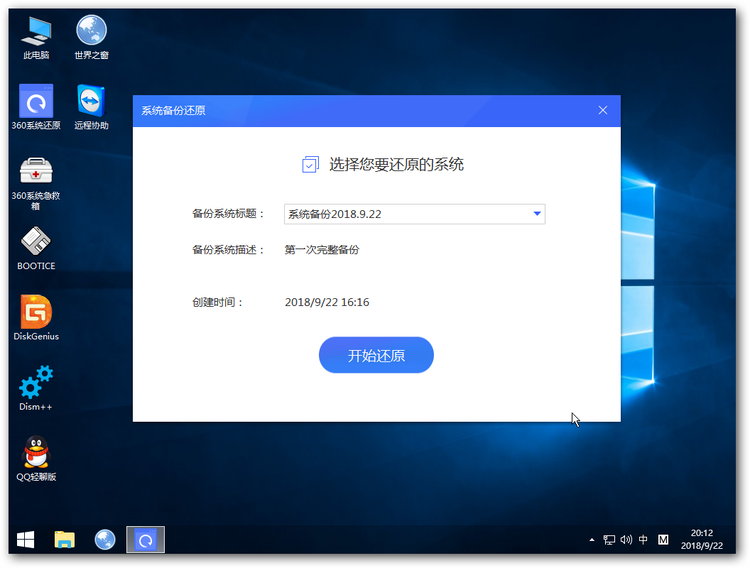The width and height of the screenshot is (750, 568).
Task: Click the 开始还原 button
Action: point(376,355)
